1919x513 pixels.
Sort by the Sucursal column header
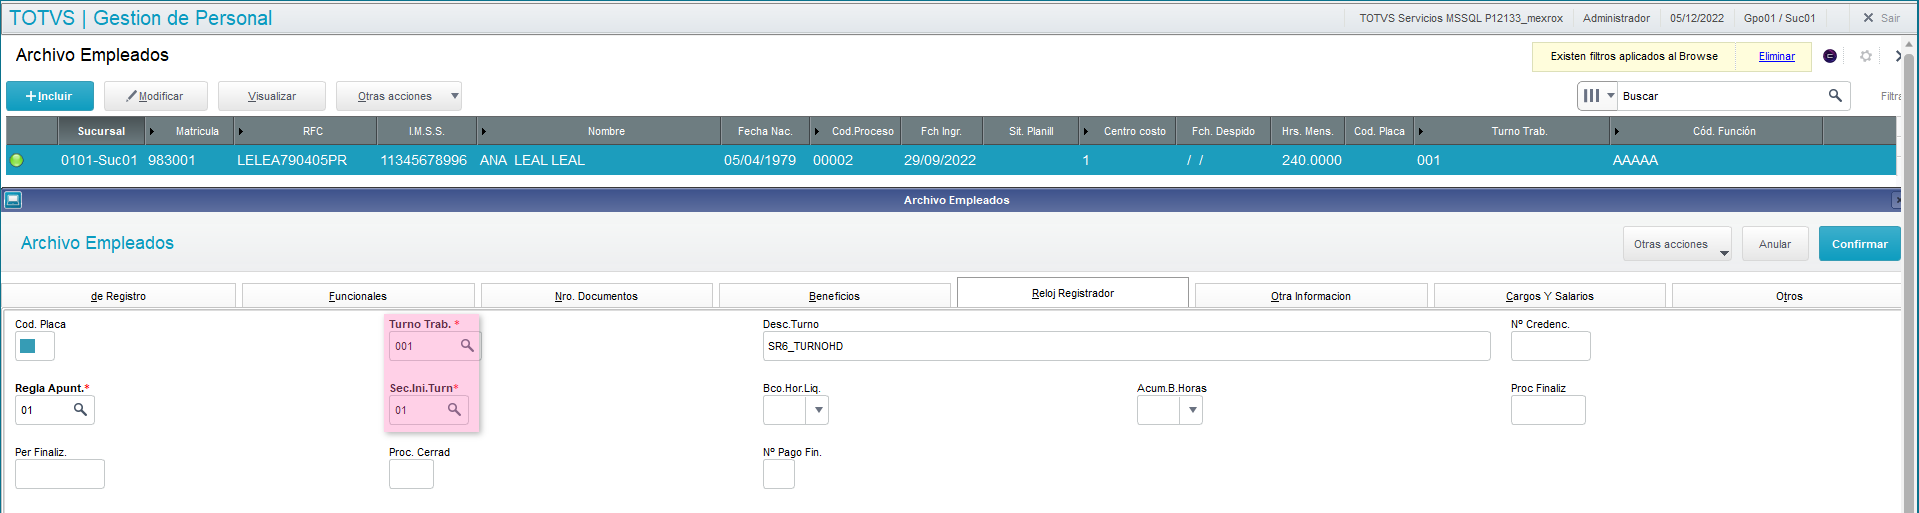pos(101,131)
